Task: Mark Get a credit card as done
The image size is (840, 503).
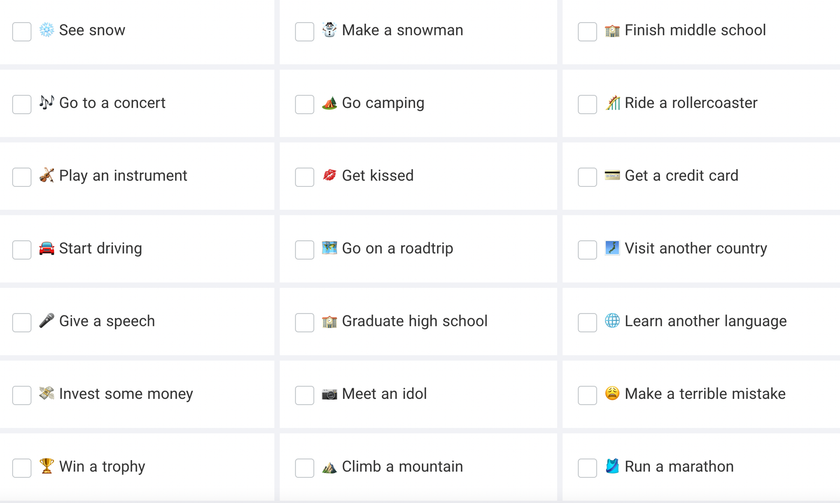Action: [588, 177]
